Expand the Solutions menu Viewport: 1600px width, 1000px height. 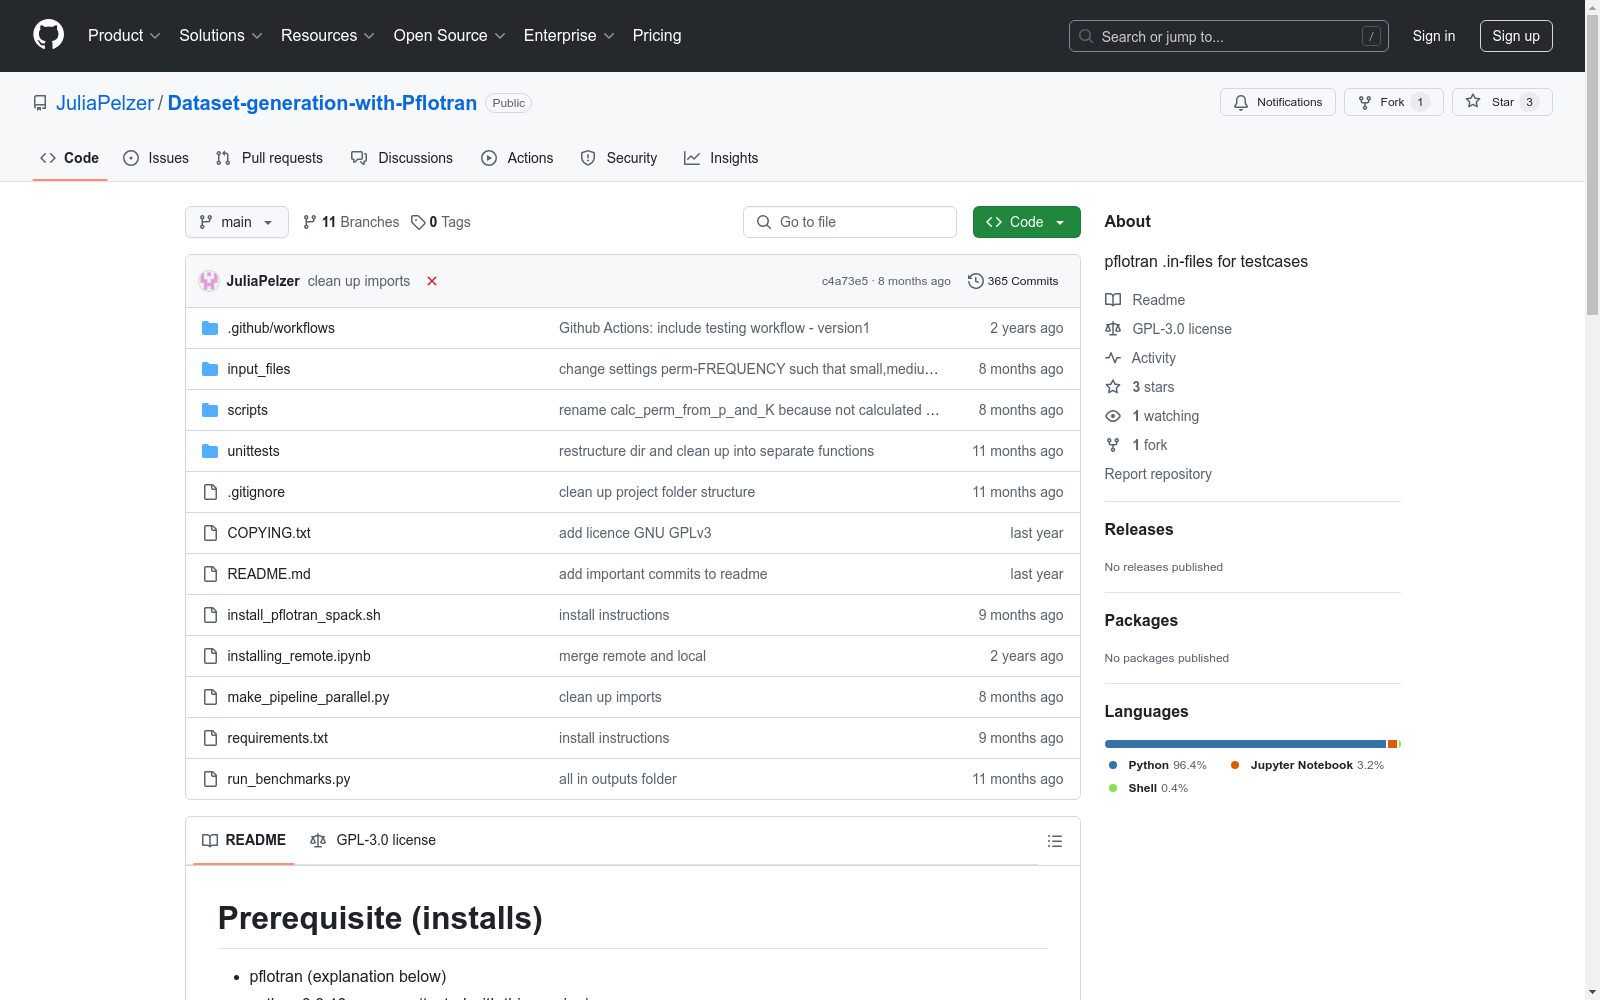click(221, 36)
